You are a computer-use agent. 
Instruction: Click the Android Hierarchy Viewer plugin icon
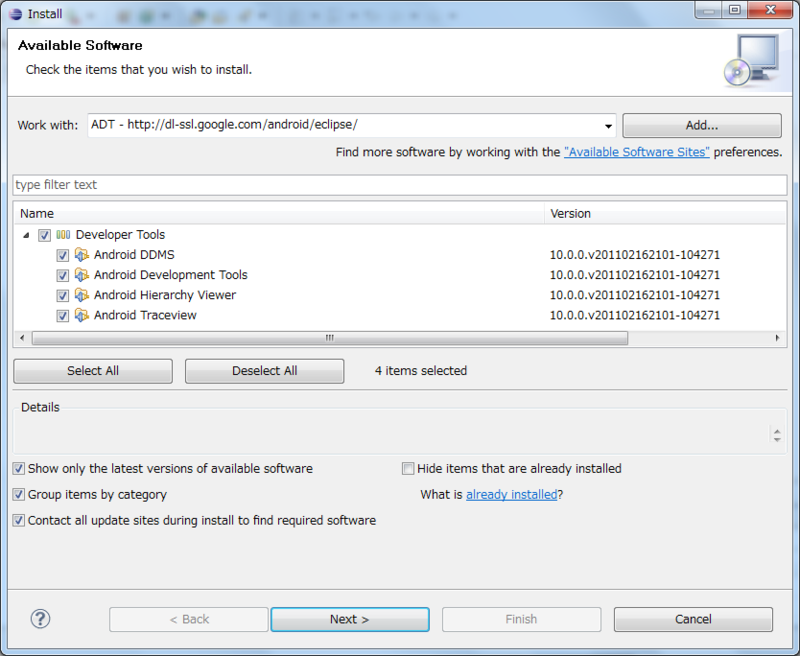[82, 295]
